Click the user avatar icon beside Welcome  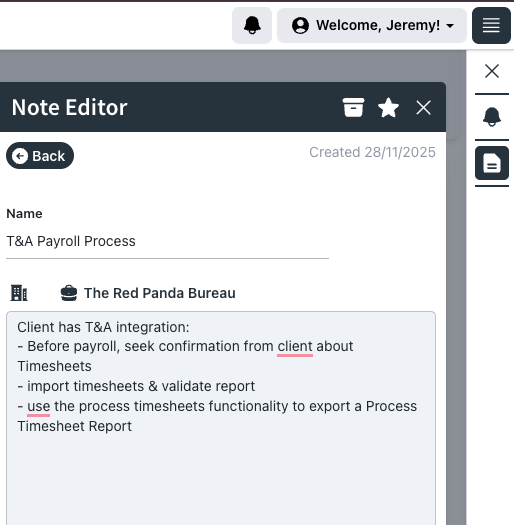pos(300,25)
